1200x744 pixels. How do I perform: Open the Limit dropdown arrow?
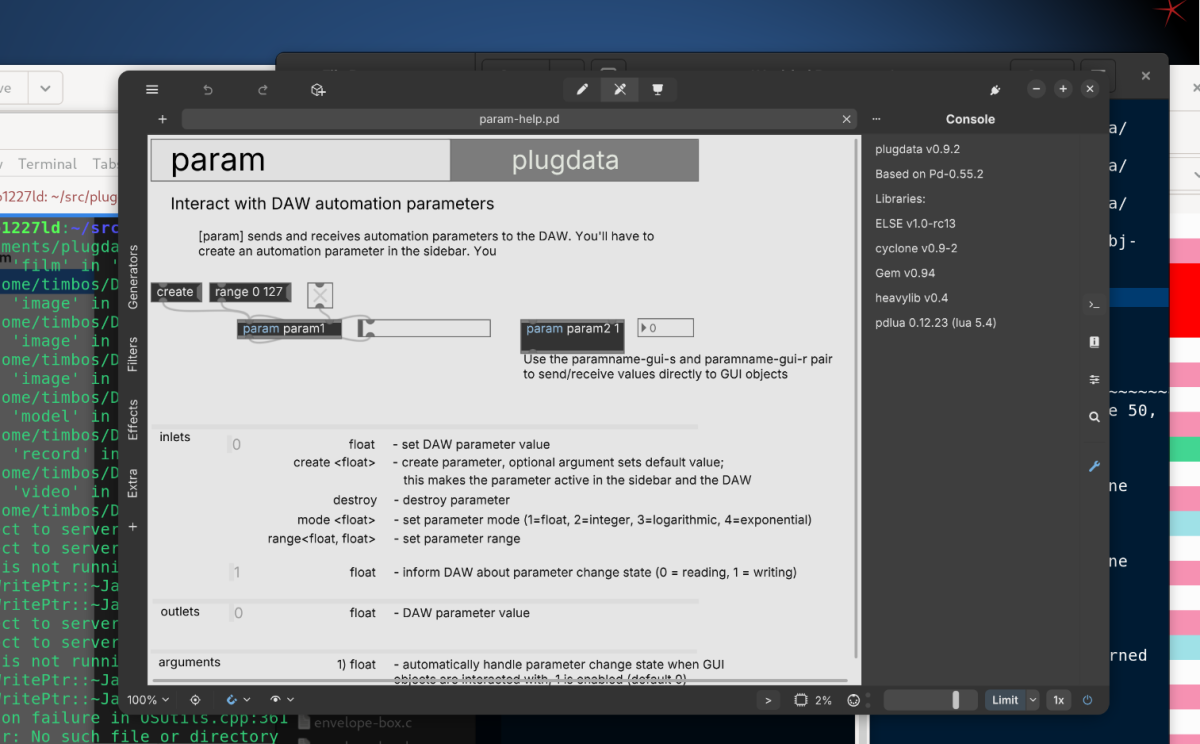(x=1033, y=700)
